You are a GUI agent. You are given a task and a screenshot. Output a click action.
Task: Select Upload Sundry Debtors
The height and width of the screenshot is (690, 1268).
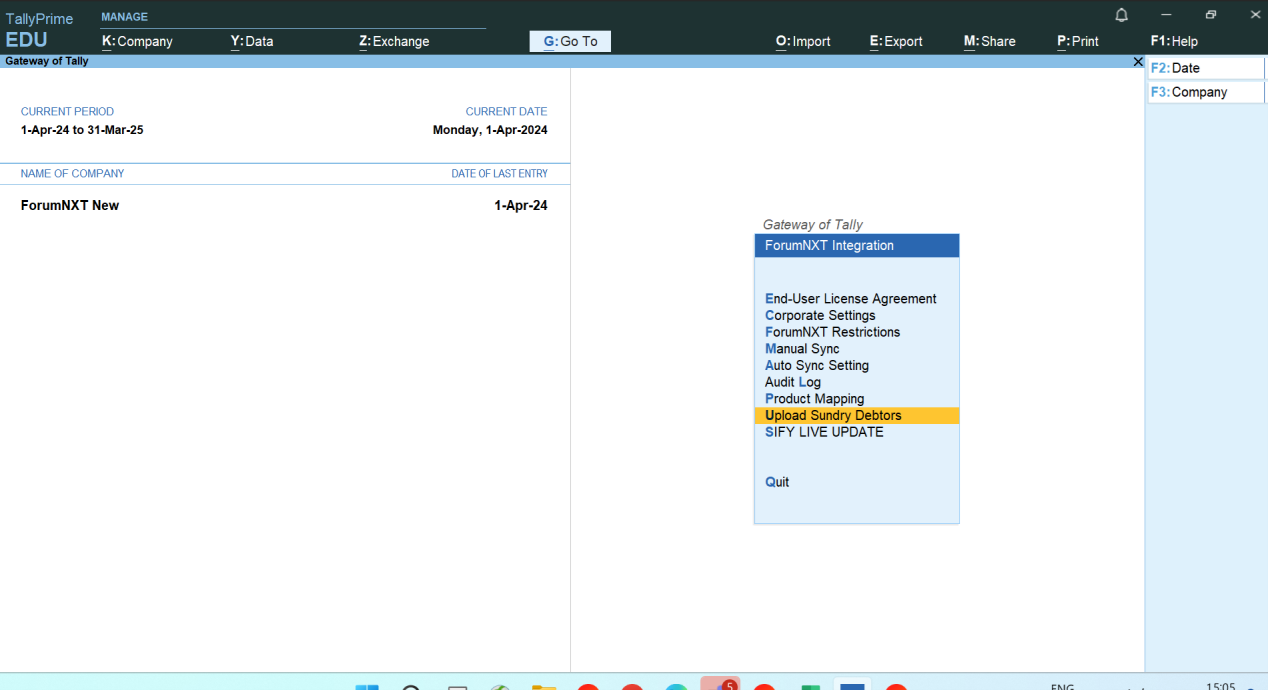(856, 415)
